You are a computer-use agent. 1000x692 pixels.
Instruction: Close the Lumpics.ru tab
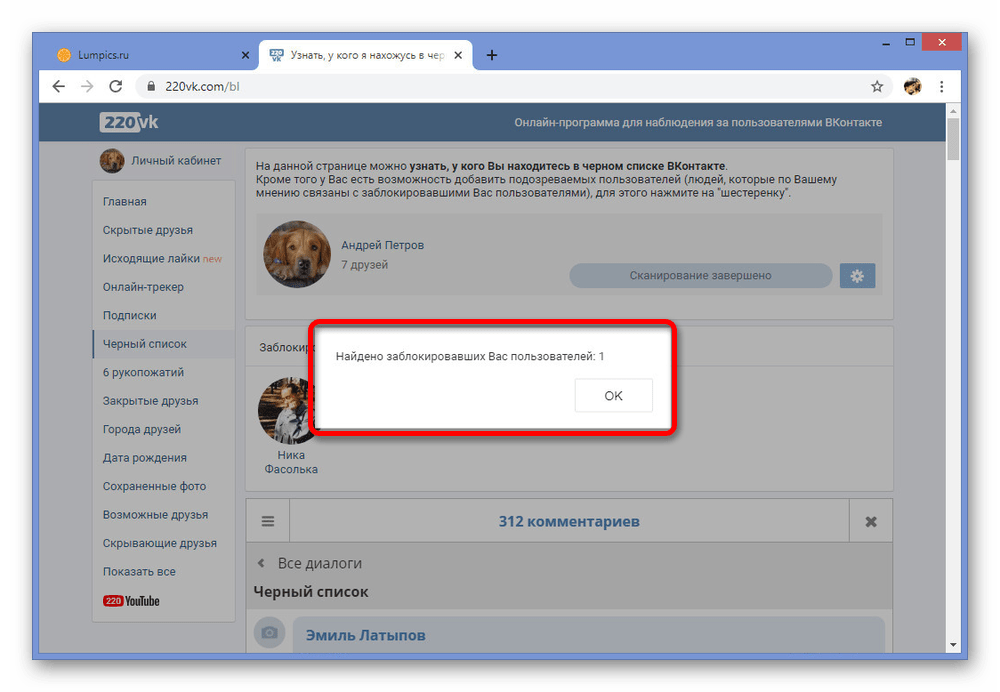(x=246, y=55)
